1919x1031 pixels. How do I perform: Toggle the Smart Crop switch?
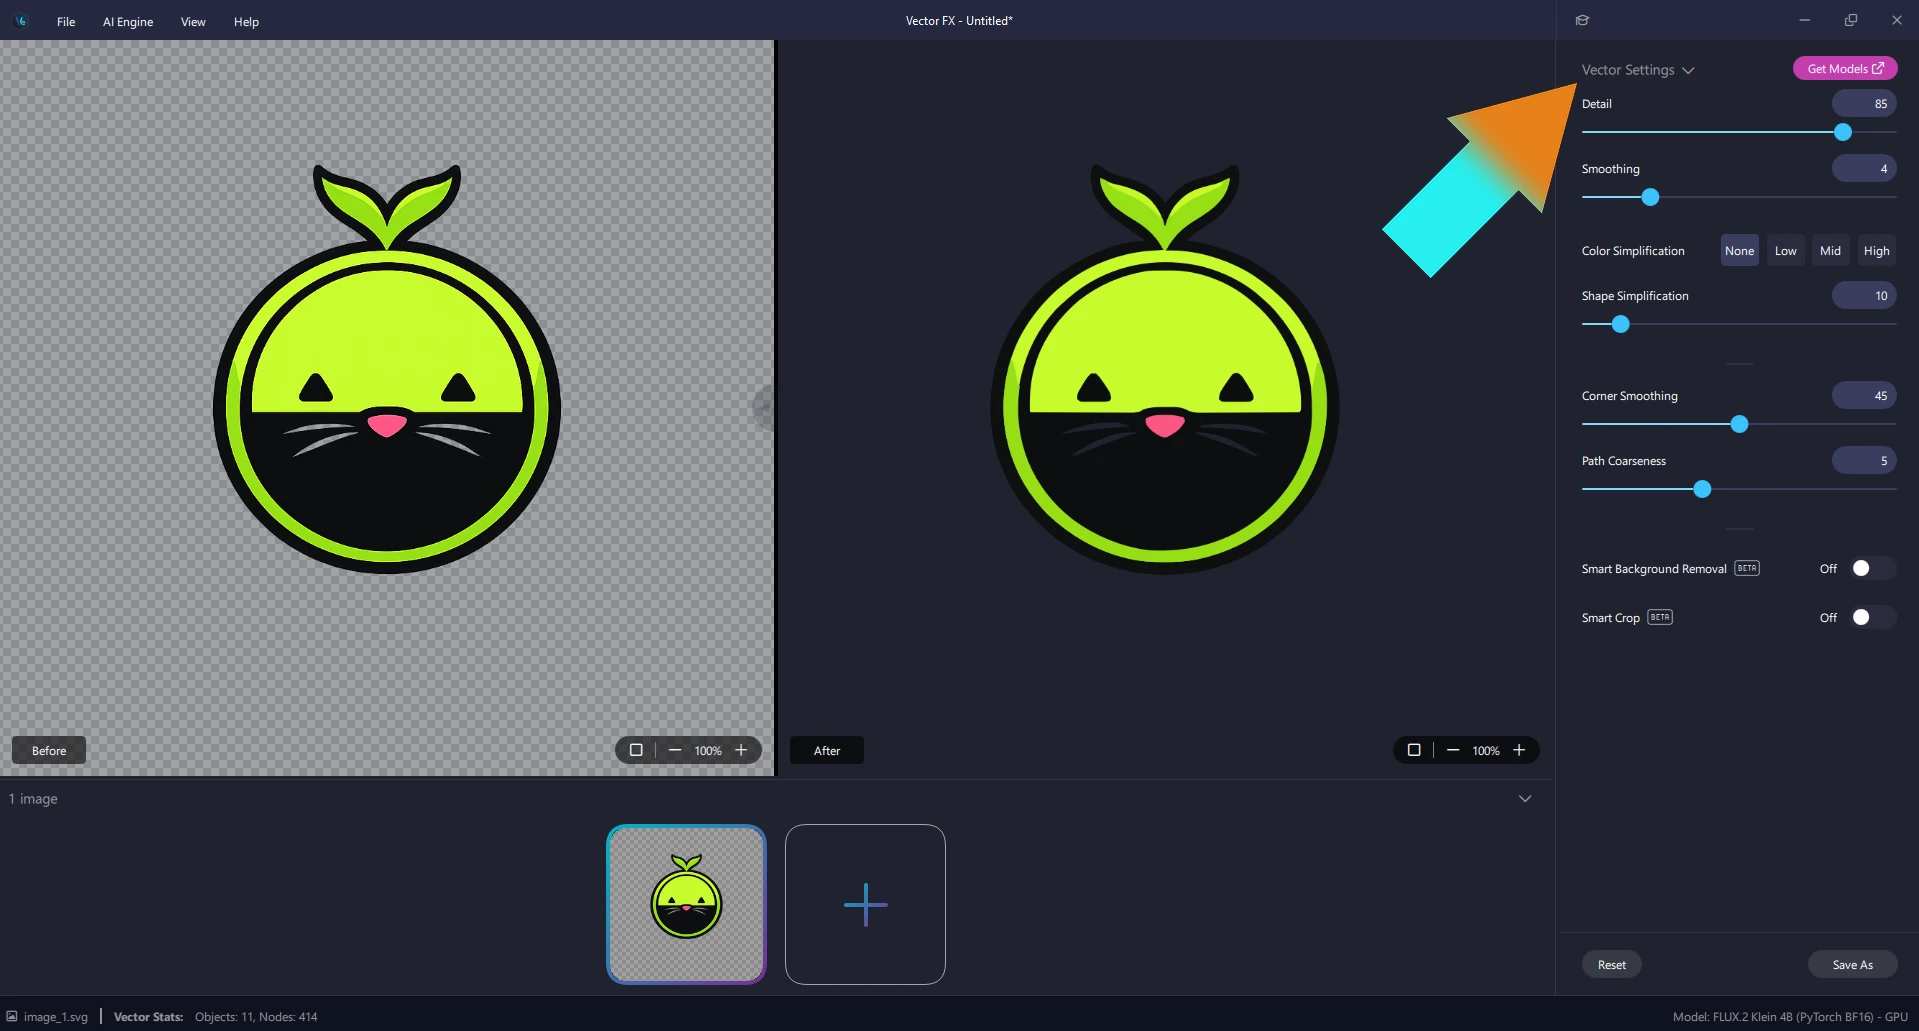pos(1872,617)
